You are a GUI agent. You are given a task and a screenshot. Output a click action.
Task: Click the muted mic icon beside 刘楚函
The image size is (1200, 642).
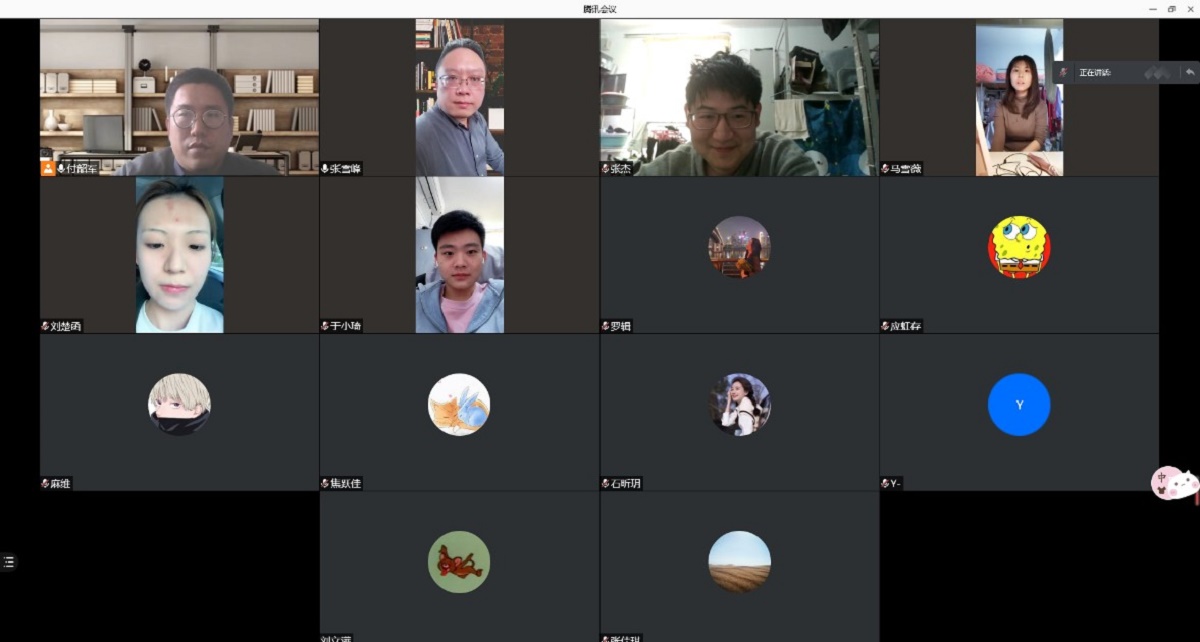point(45,326)
